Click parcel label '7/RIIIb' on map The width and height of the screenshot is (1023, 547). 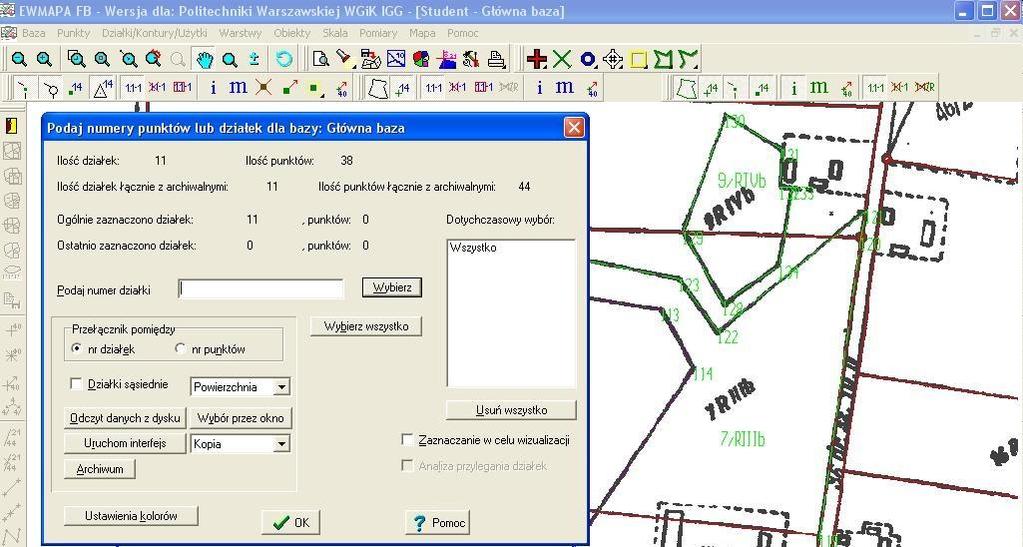742,439
